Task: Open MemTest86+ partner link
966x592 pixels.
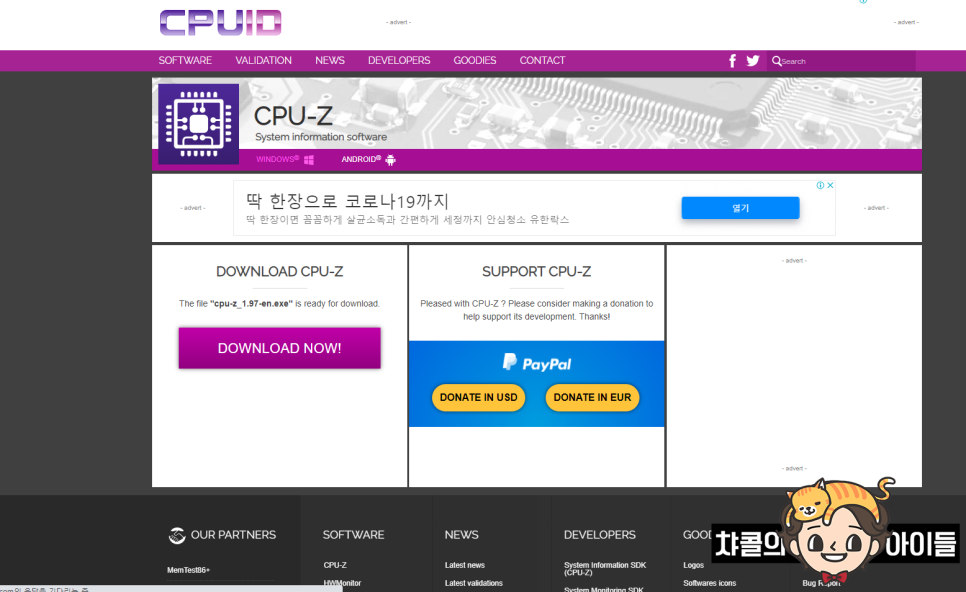Action: coord(189,570)
